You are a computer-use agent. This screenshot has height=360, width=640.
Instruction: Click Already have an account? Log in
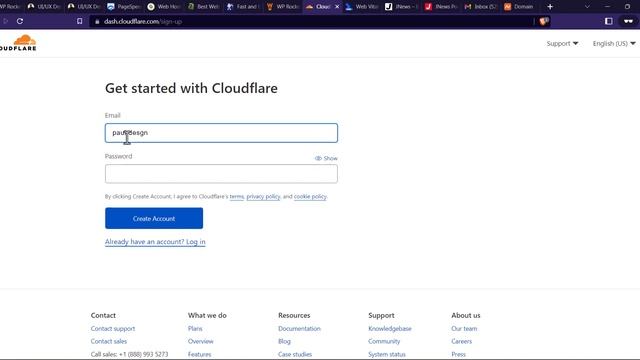point(155,242)
